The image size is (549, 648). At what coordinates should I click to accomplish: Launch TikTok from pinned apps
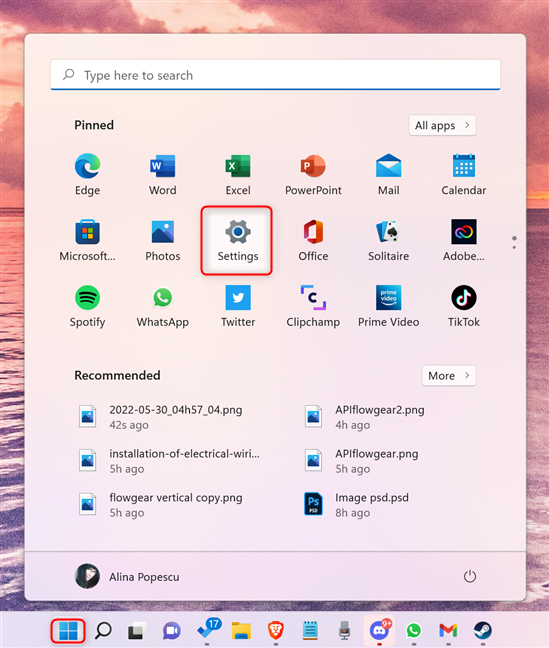point(463,306)
